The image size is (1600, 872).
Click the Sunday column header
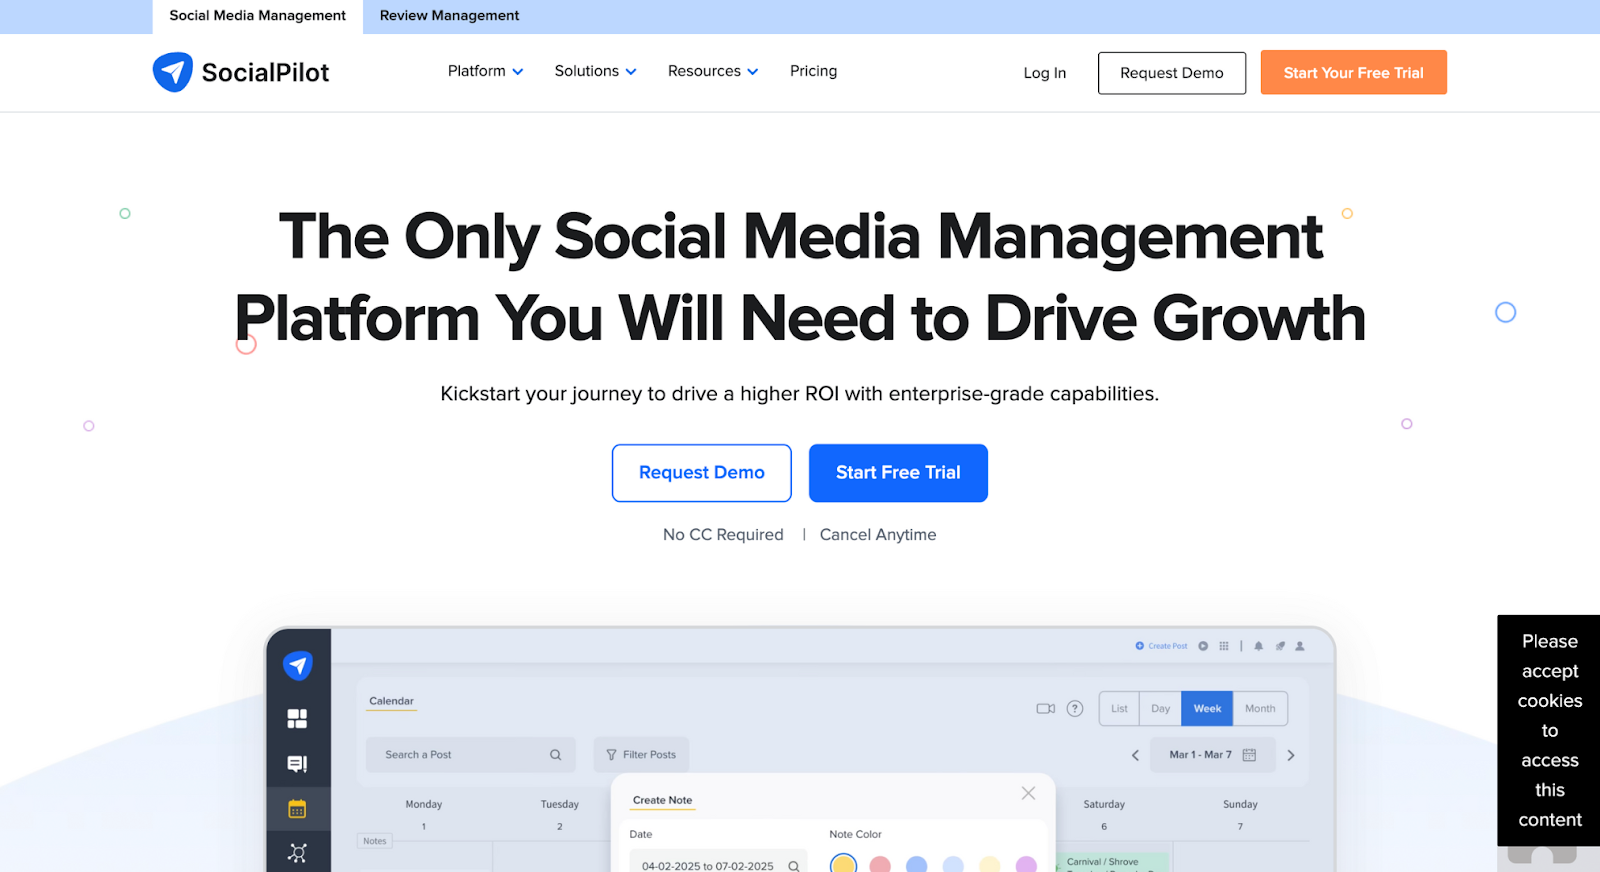click(1240, 804)
